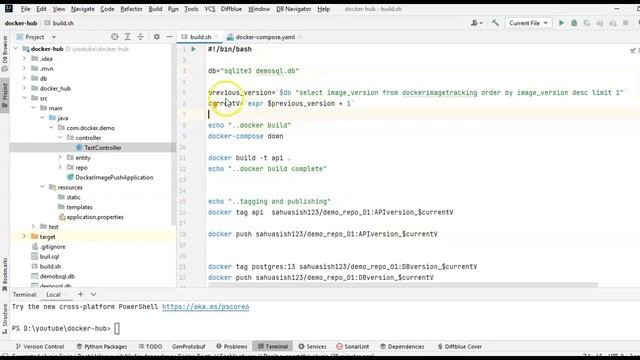Open the Bookmarks side tool window

[4, 274]
